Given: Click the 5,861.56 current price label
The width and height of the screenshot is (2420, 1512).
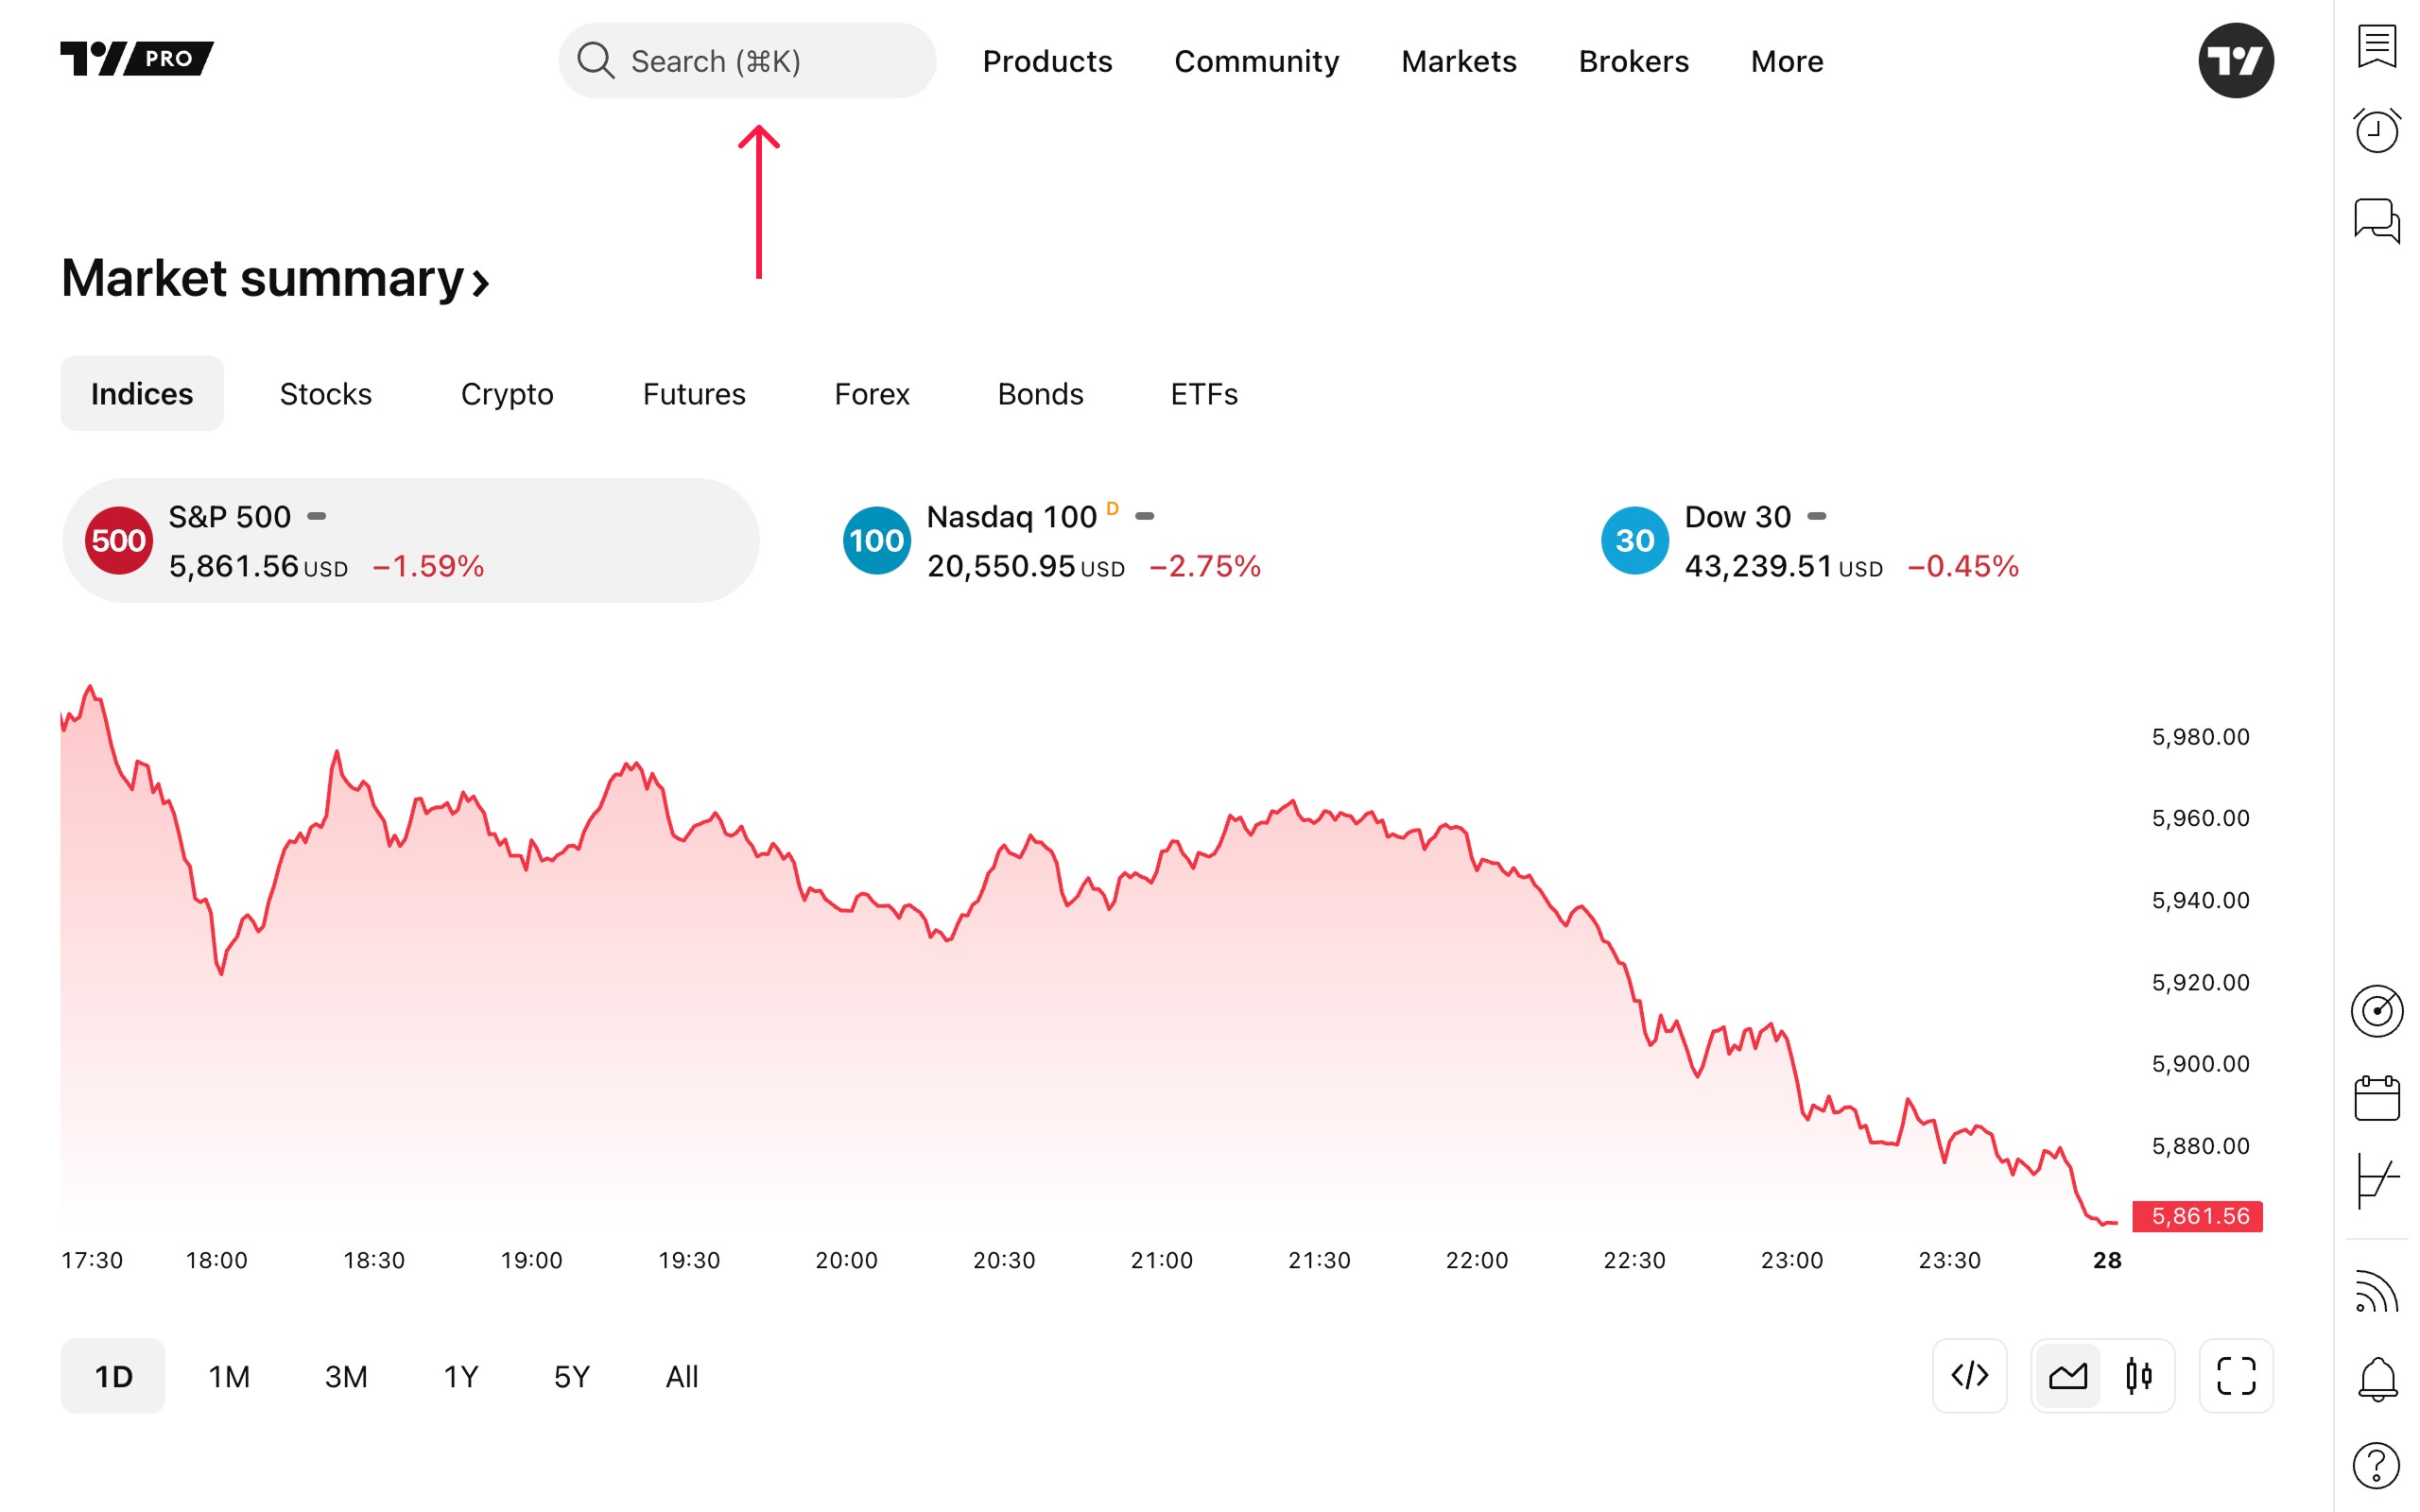Looking at the screenshot, I should 2197,1216.
